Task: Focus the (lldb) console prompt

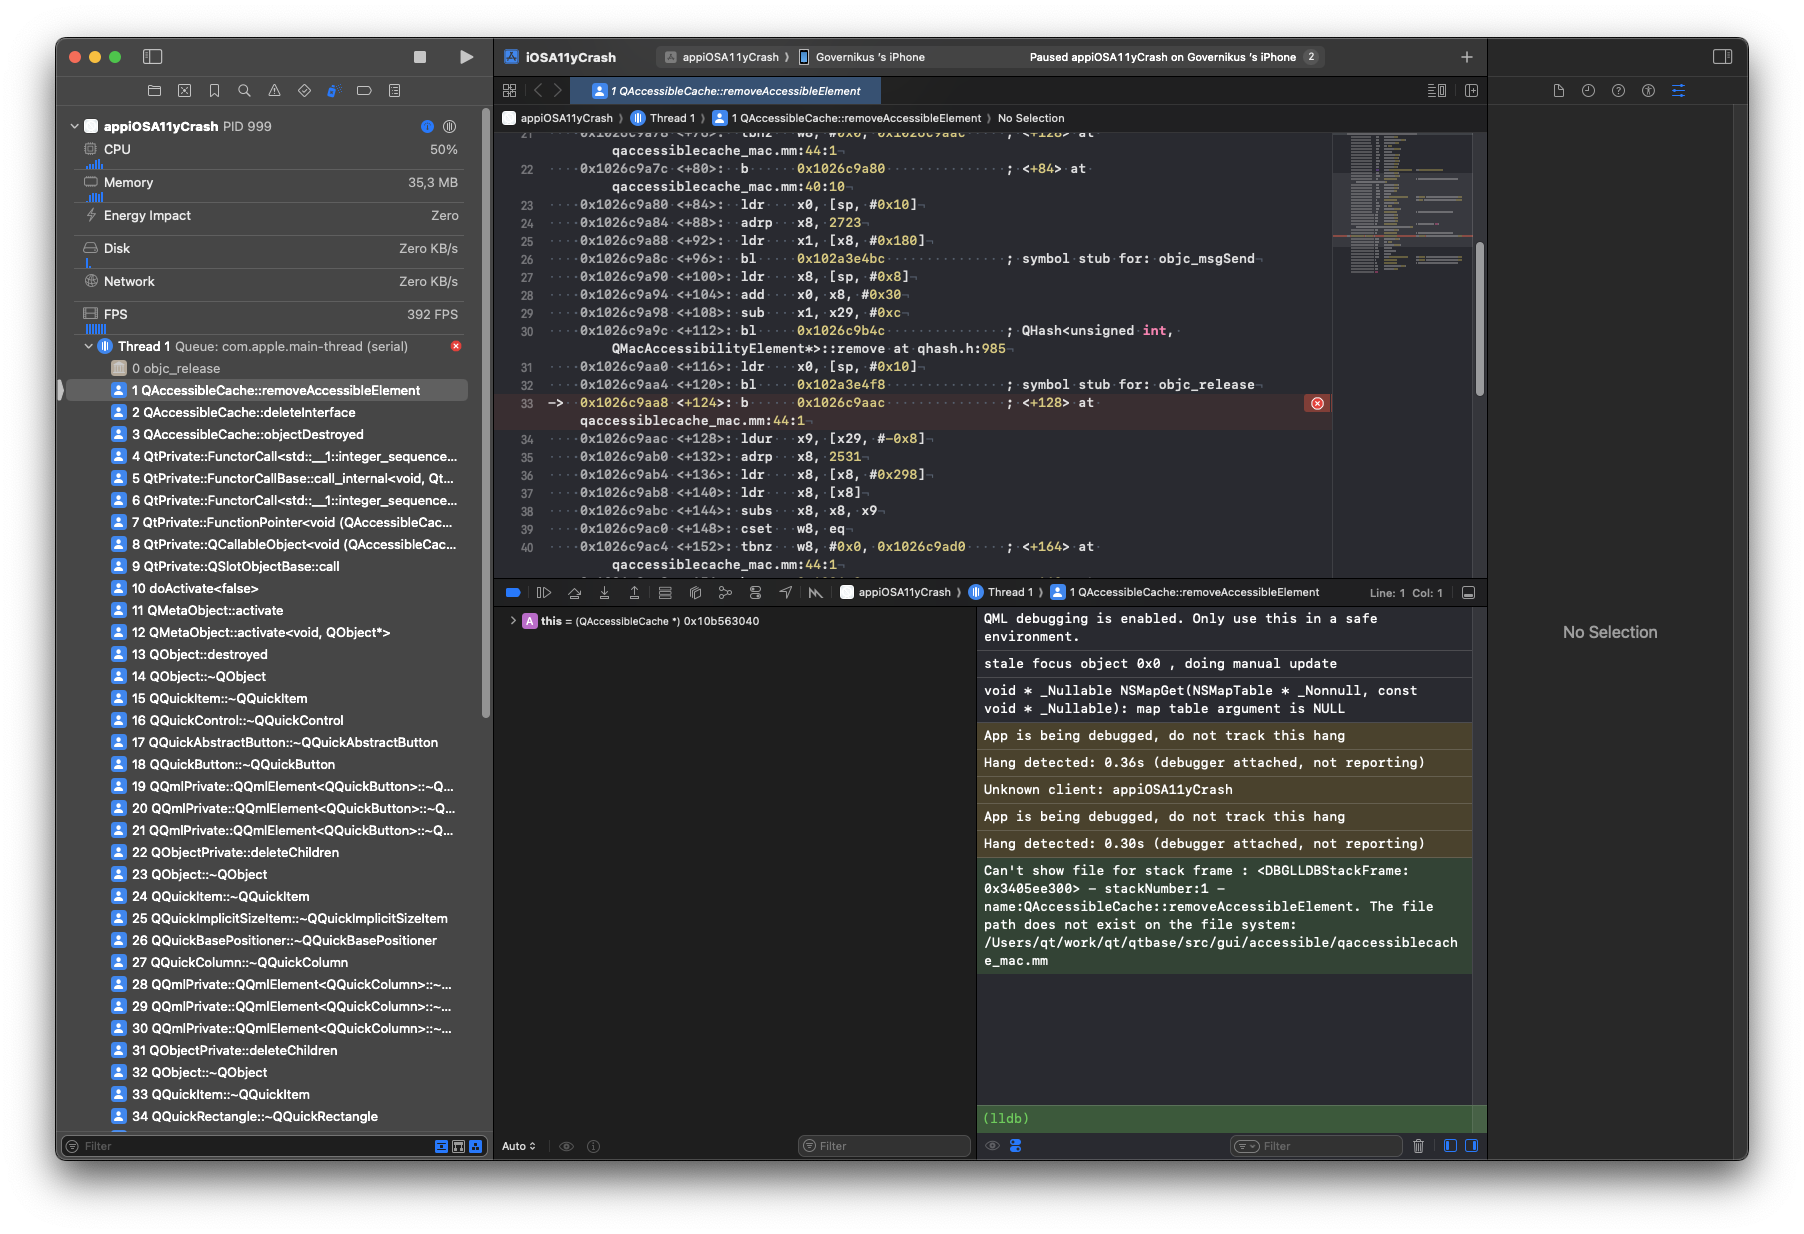Action: coord(1231,1118)
